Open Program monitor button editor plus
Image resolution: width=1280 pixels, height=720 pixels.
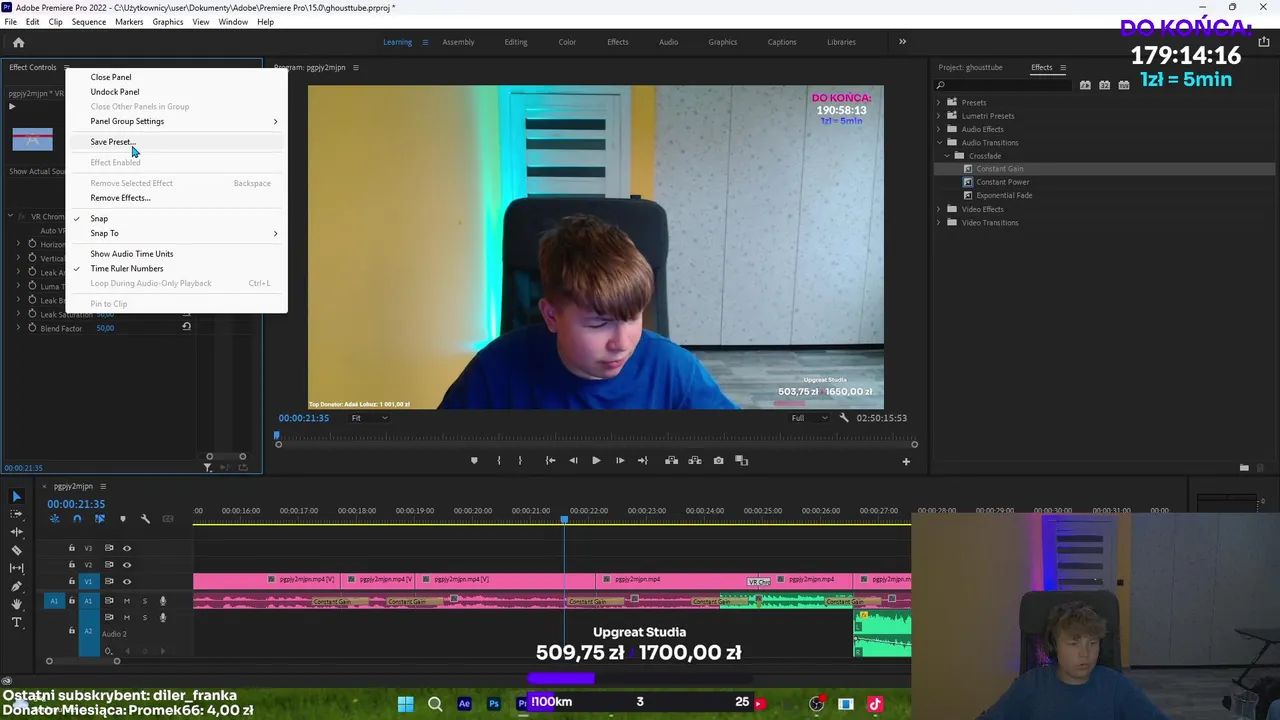click(906, 461)
